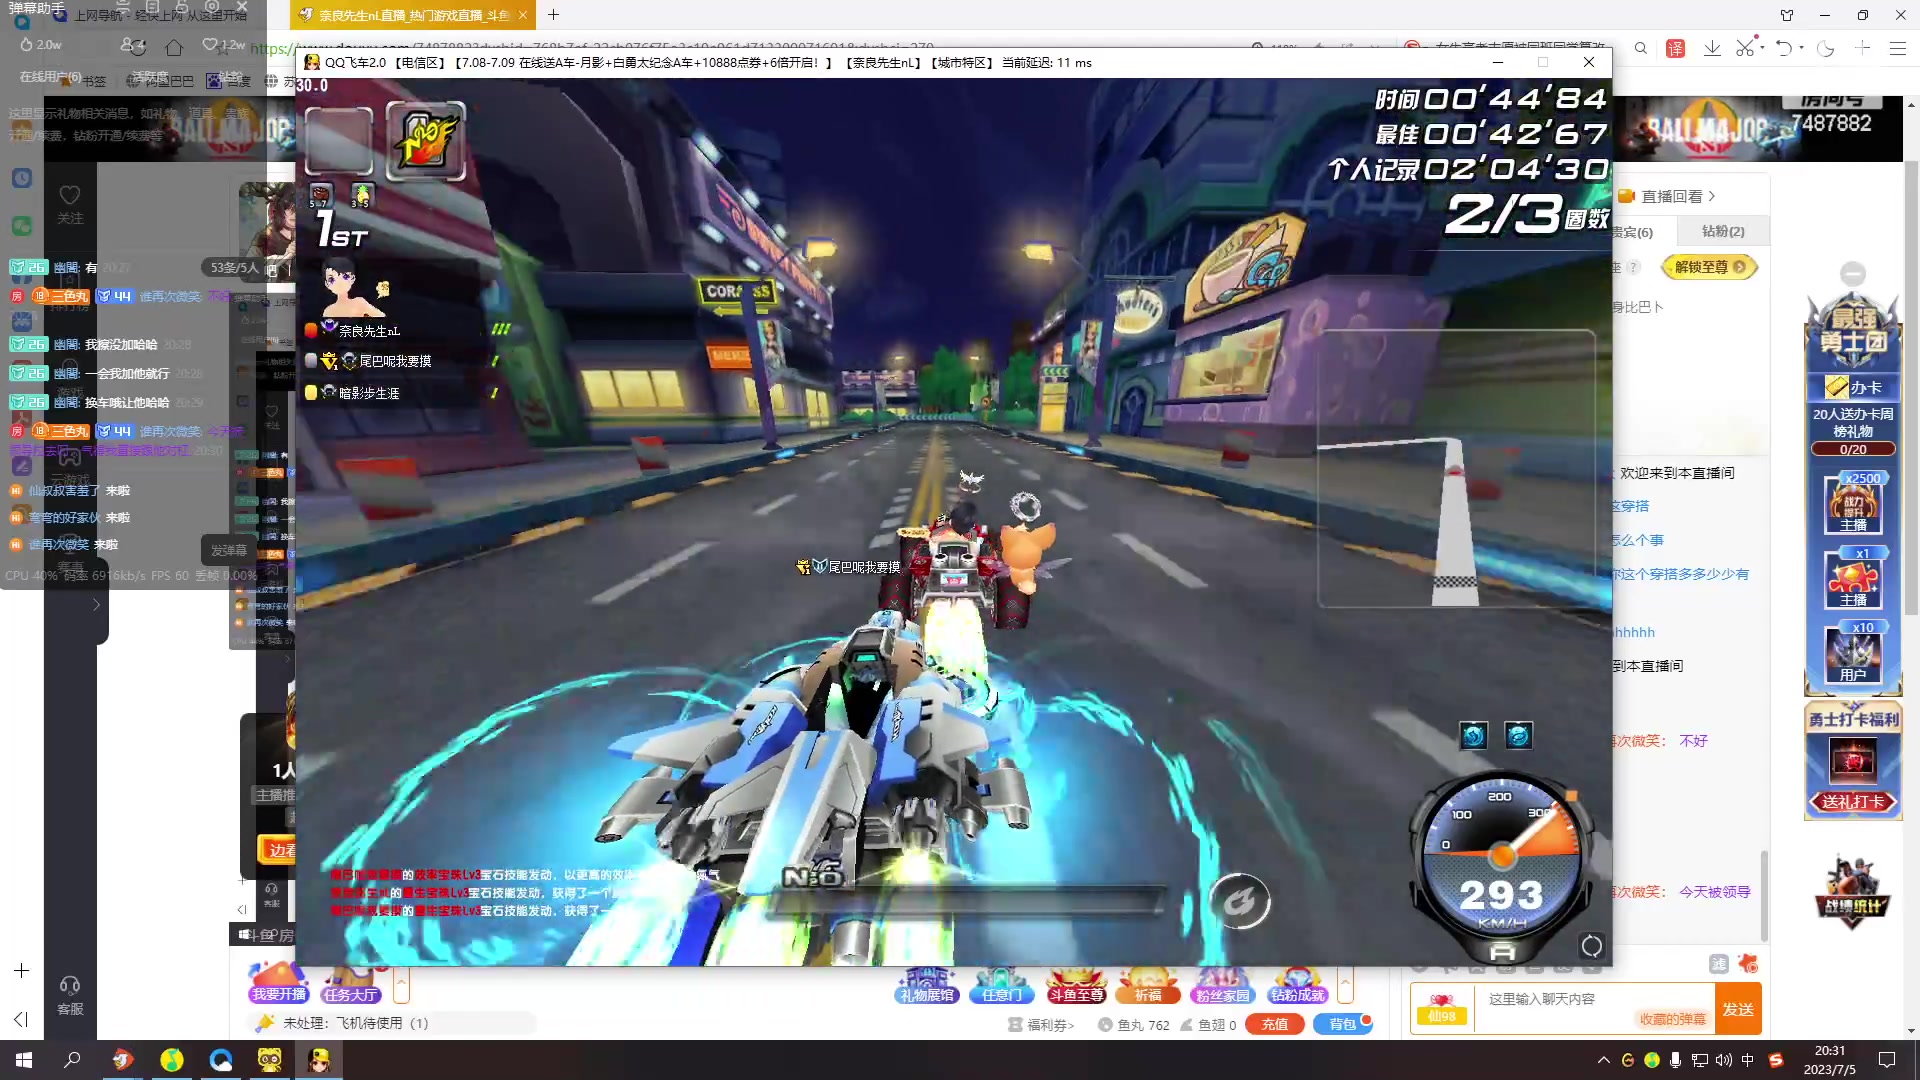Click the chat filter 滤 icon
Viewport: 1920px width, 1080px height.
(x=1719, y=963)
